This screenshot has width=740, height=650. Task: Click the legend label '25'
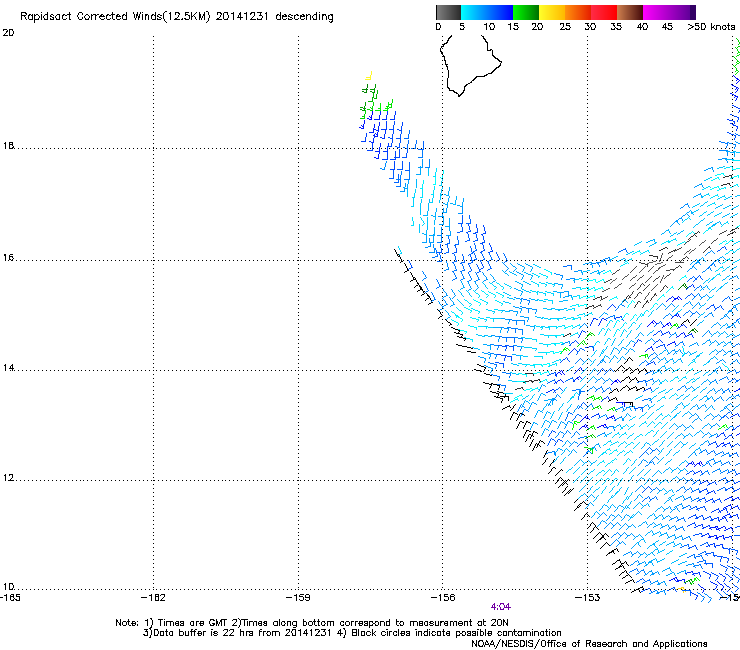point(565,27)
